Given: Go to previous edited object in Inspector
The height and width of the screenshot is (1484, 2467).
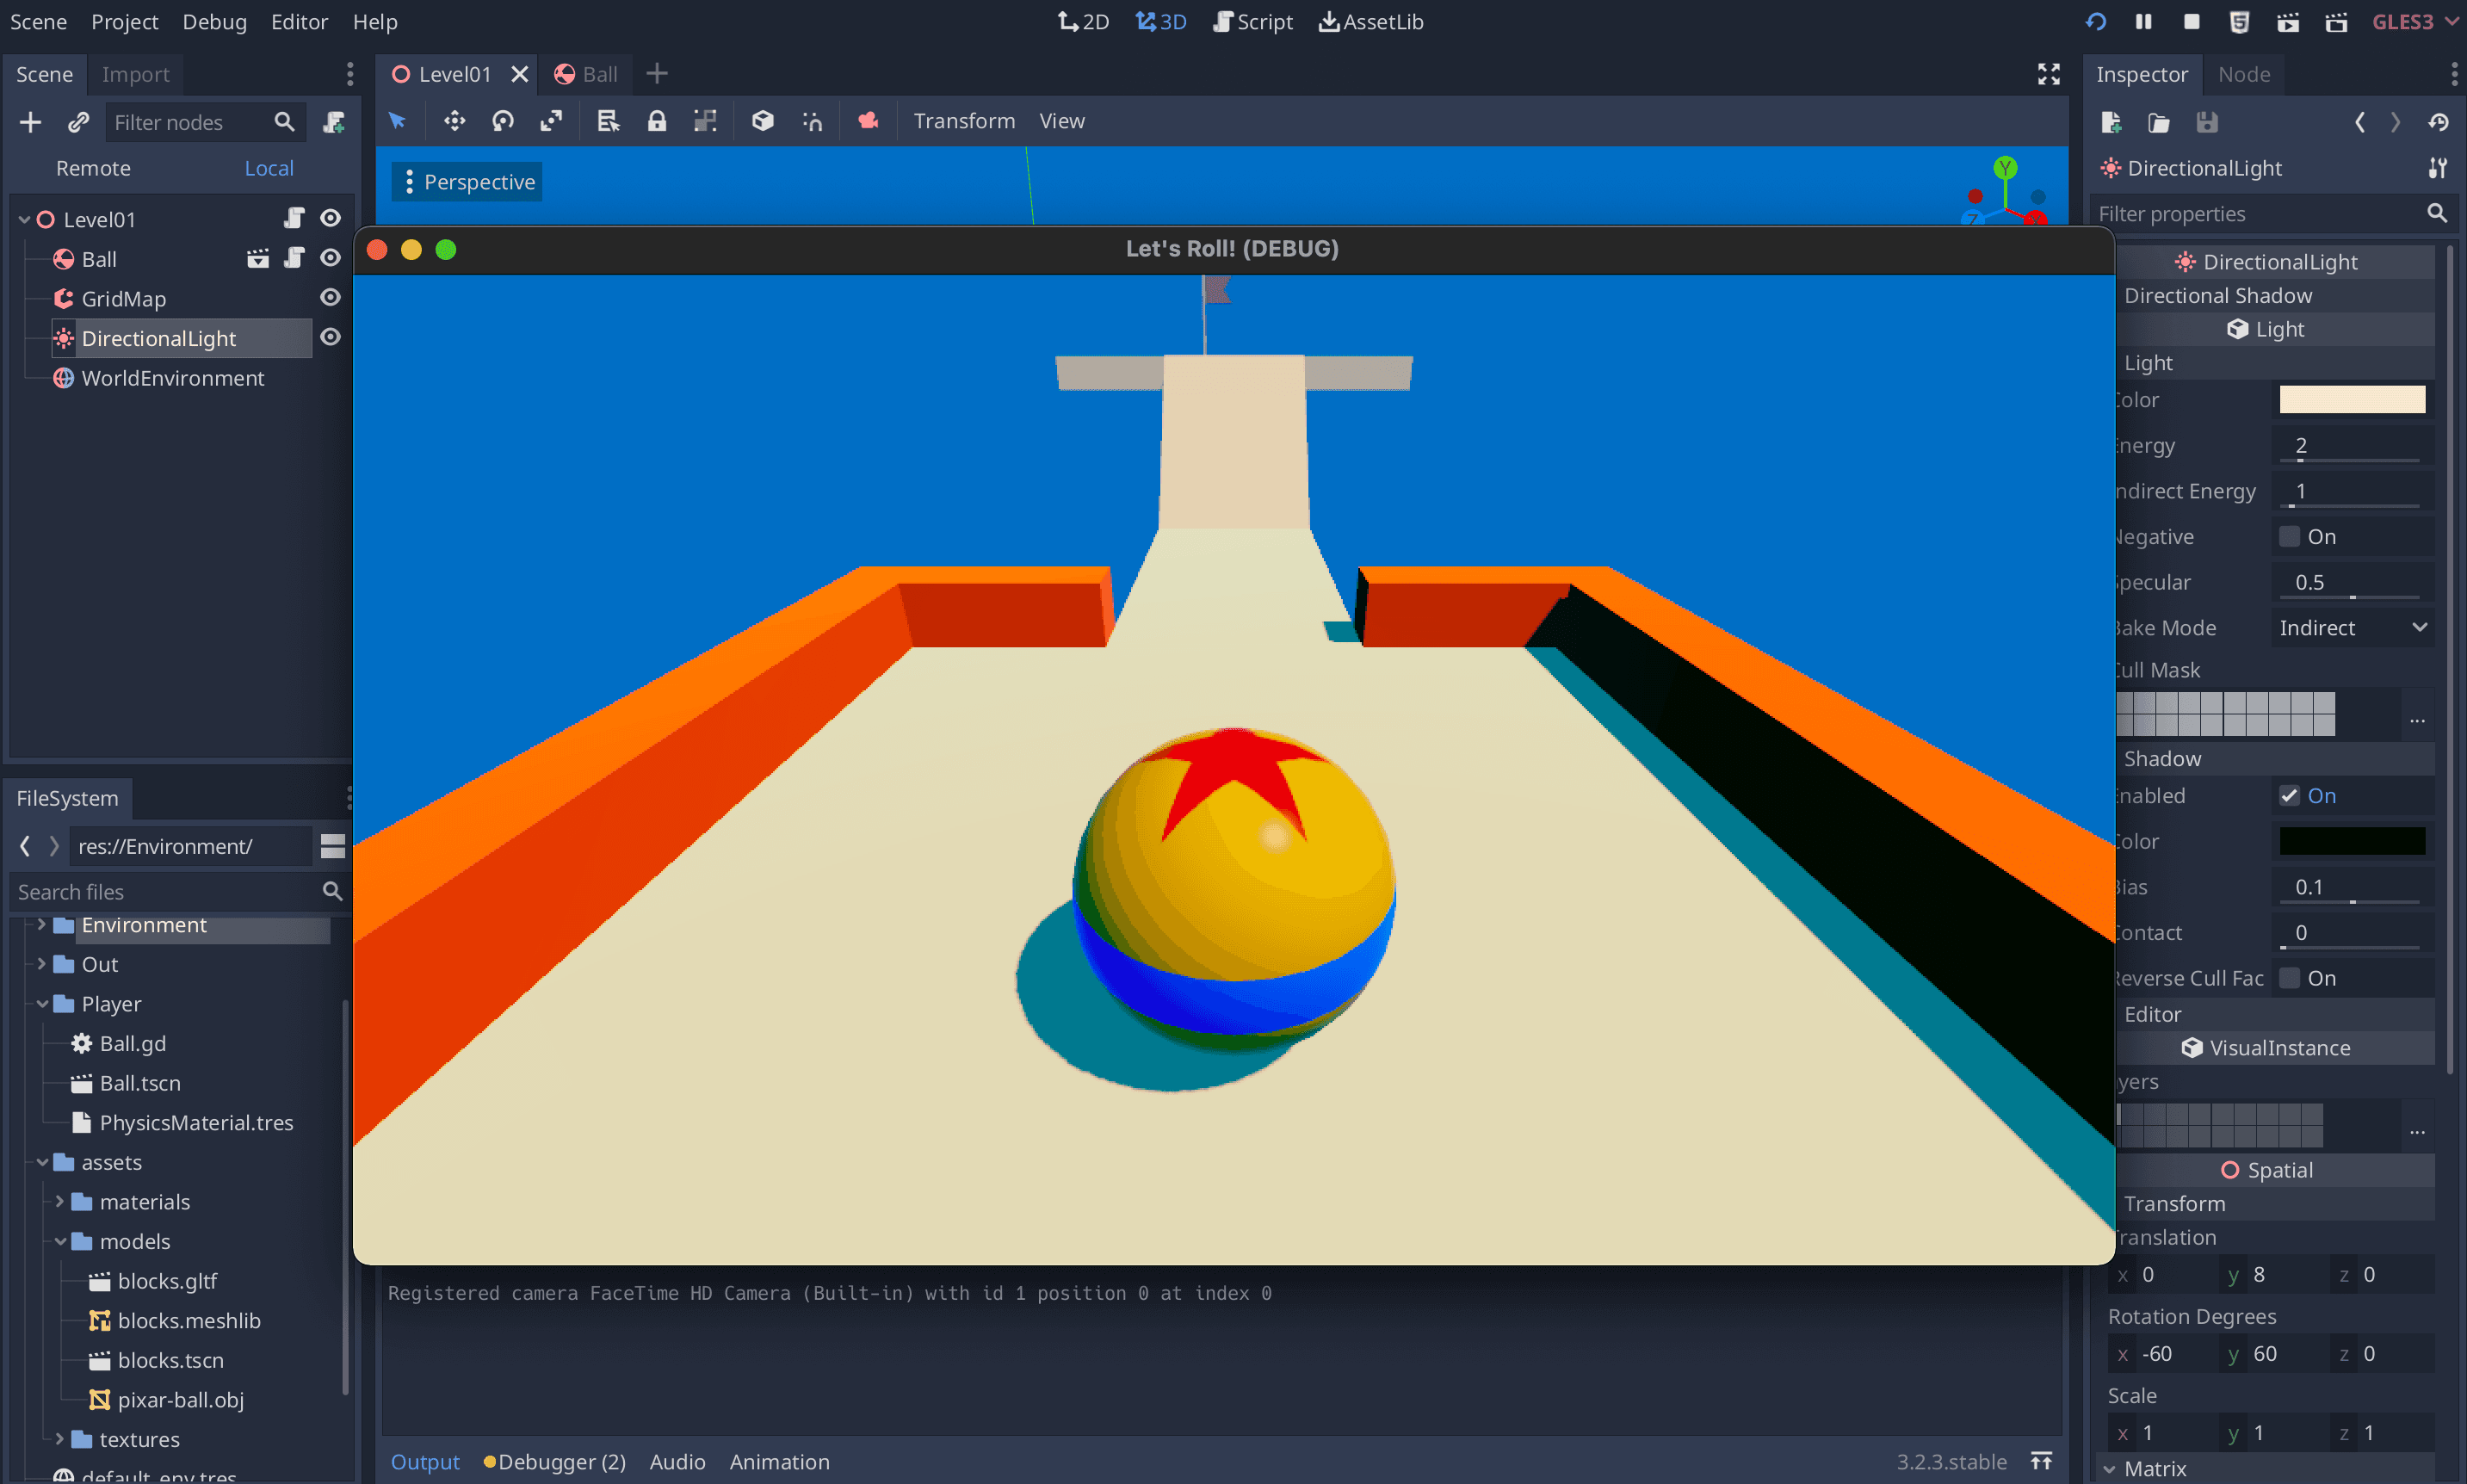Looking at the screenshot, I should pos(2360,122).
